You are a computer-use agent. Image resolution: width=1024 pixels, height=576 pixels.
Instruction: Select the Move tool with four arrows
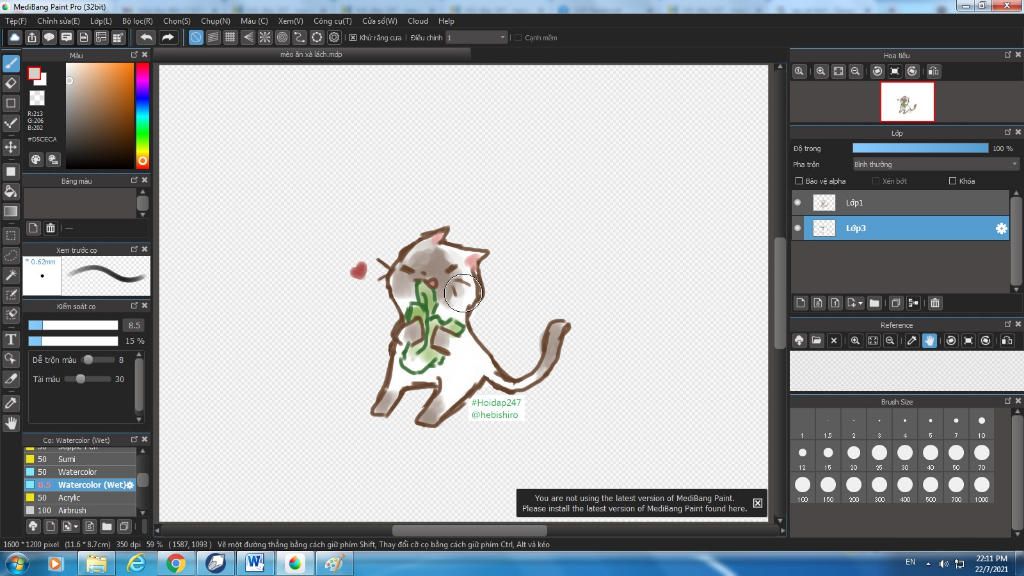(x=11, y=147)
